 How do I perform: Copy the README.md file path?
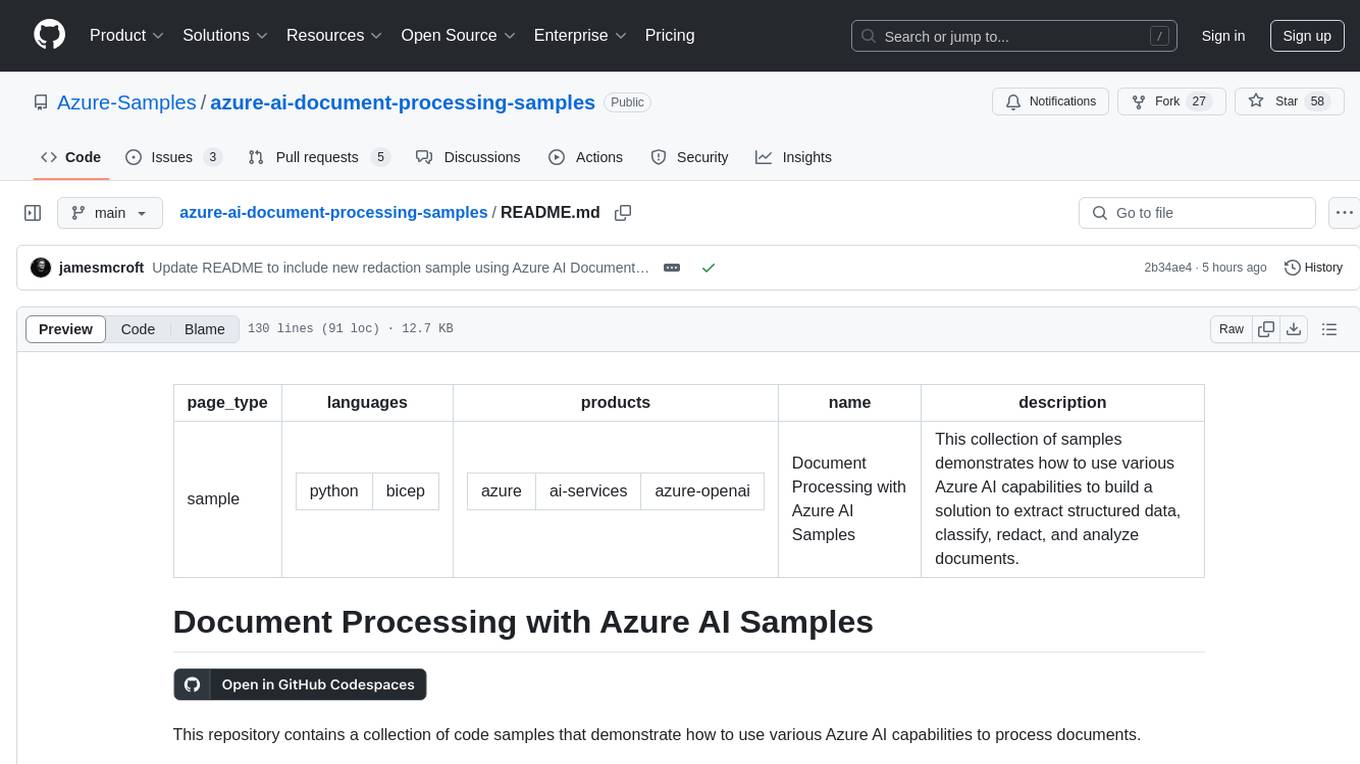point(623,213)
